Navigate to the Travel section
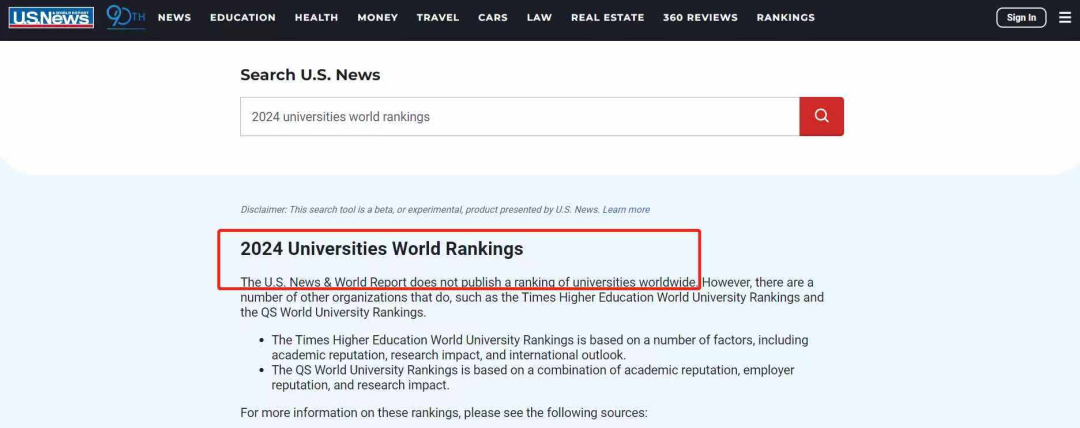Viewport: 1080px width, 428px height. coord(438,18)
